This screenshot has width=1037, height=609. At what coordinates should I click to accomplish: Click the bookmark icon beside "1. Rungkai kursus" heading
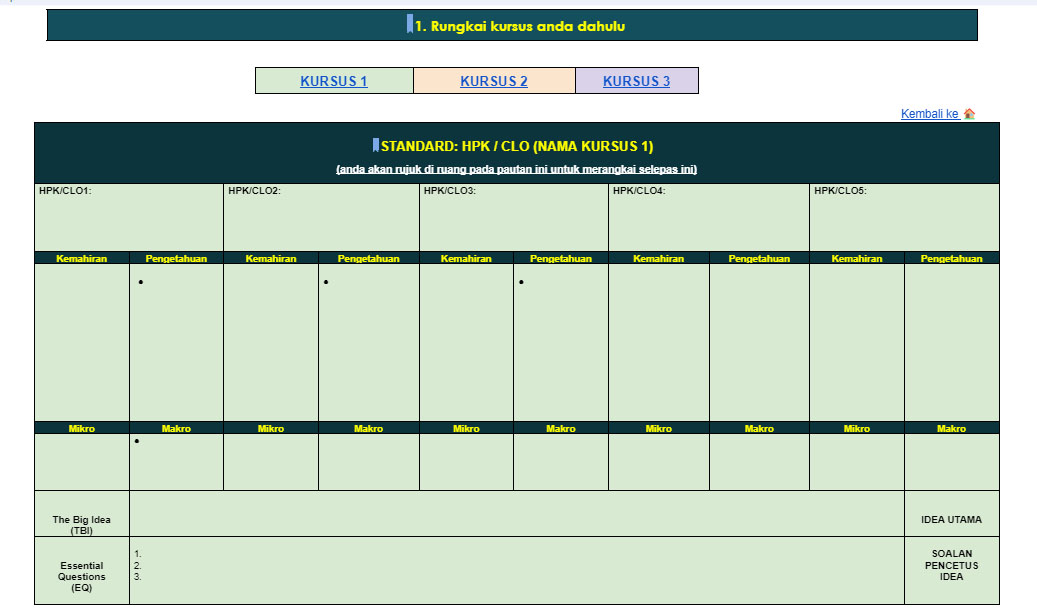[409, 25]
